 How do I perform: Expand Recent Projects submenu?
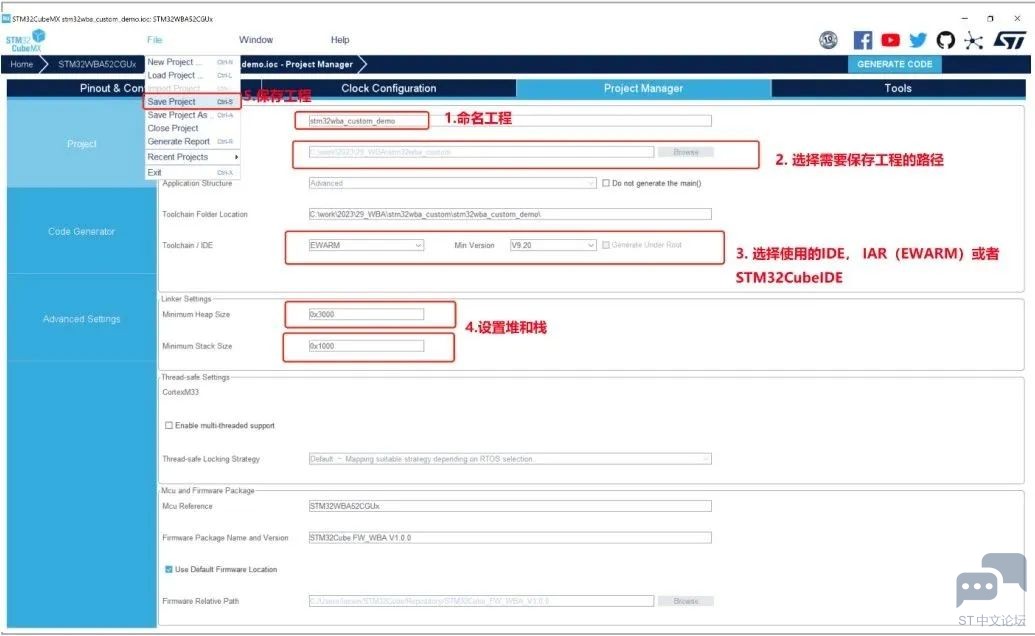tap(191, 157)
